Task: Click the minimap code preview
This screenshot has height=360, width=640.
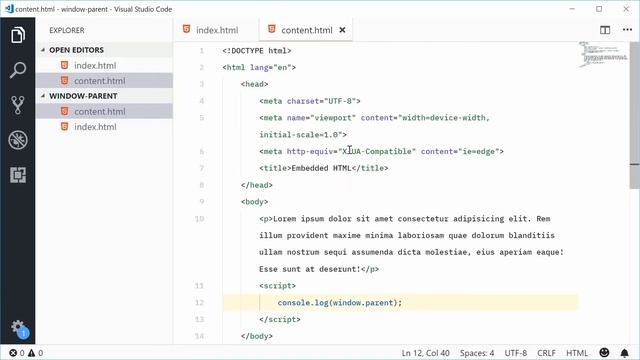Action: point(603,54)
